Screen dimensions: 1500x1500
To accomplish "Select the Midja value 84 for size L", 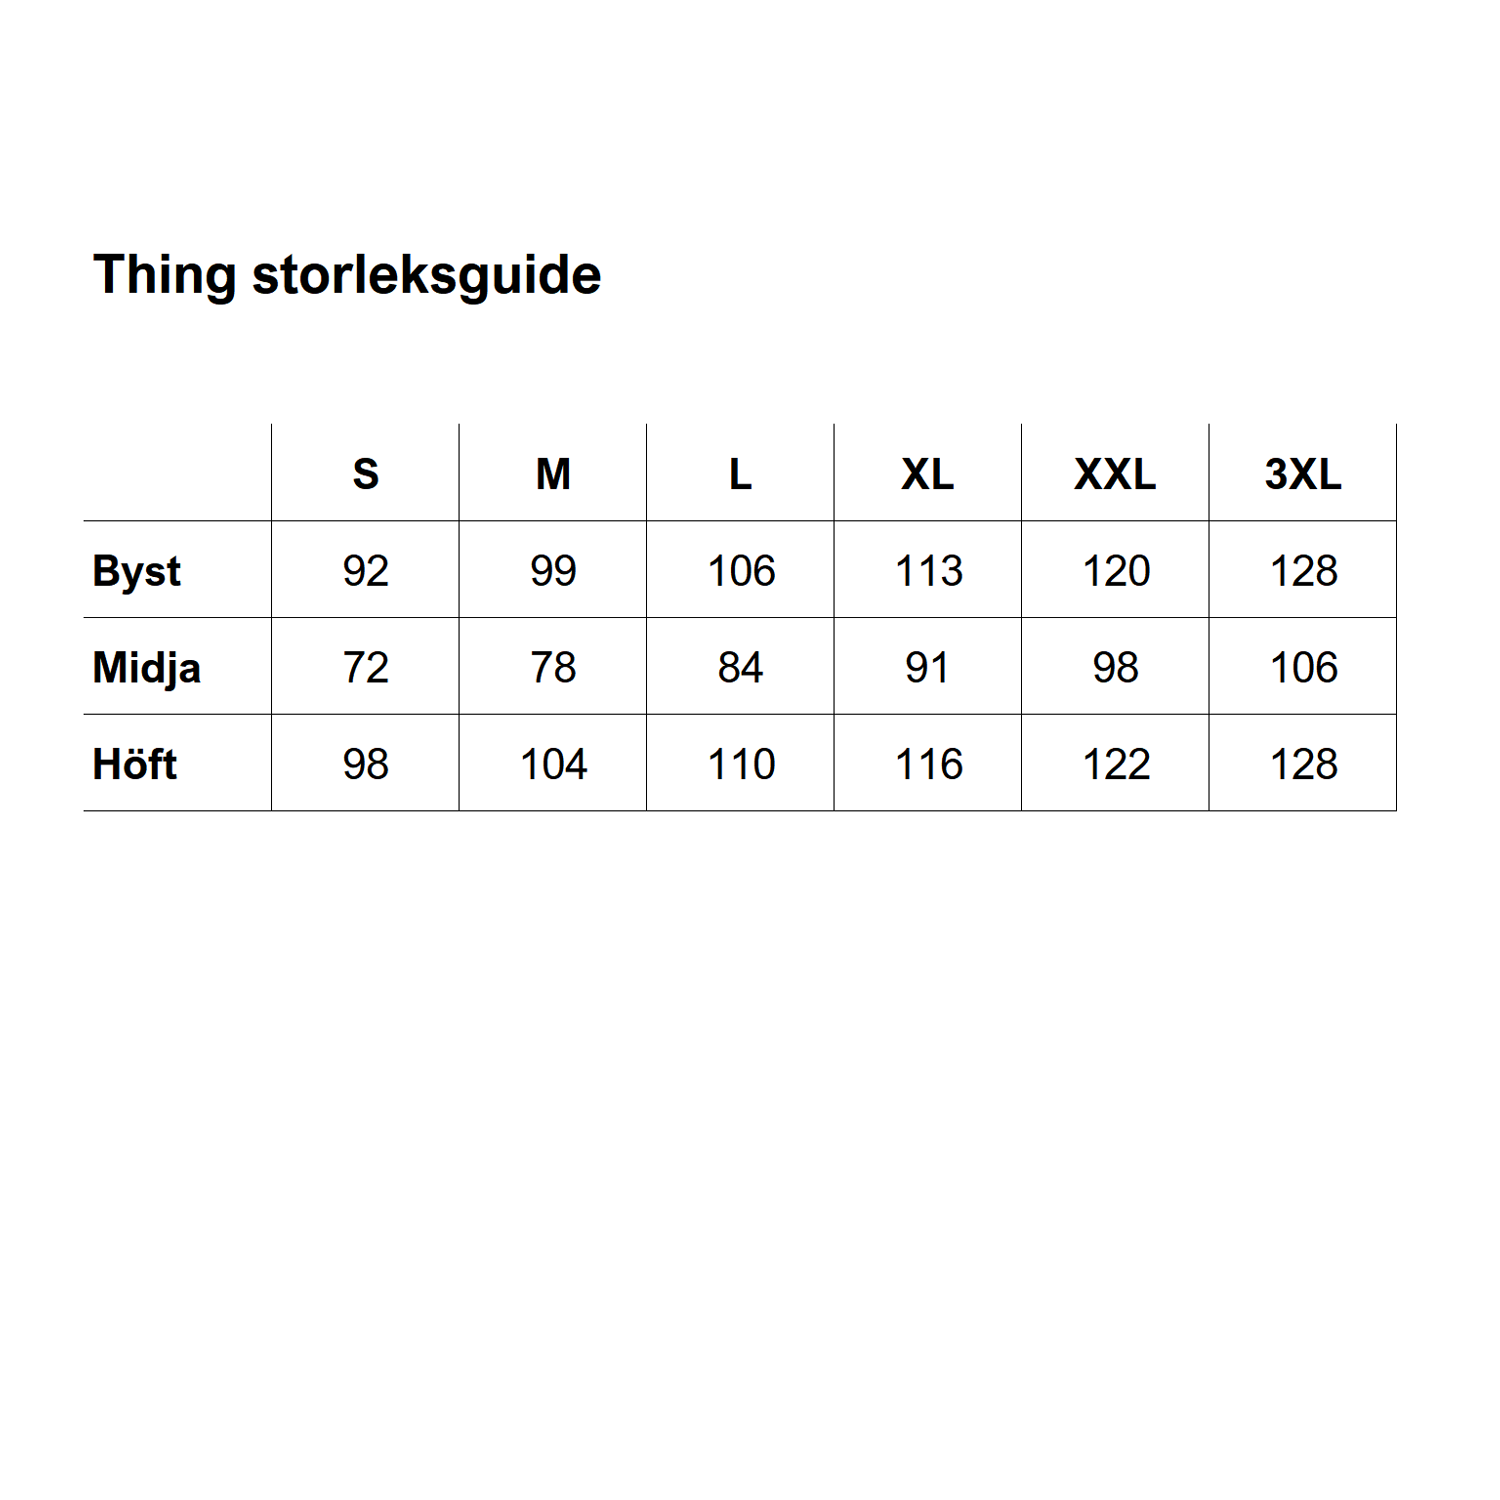I will tap(740, 667).
